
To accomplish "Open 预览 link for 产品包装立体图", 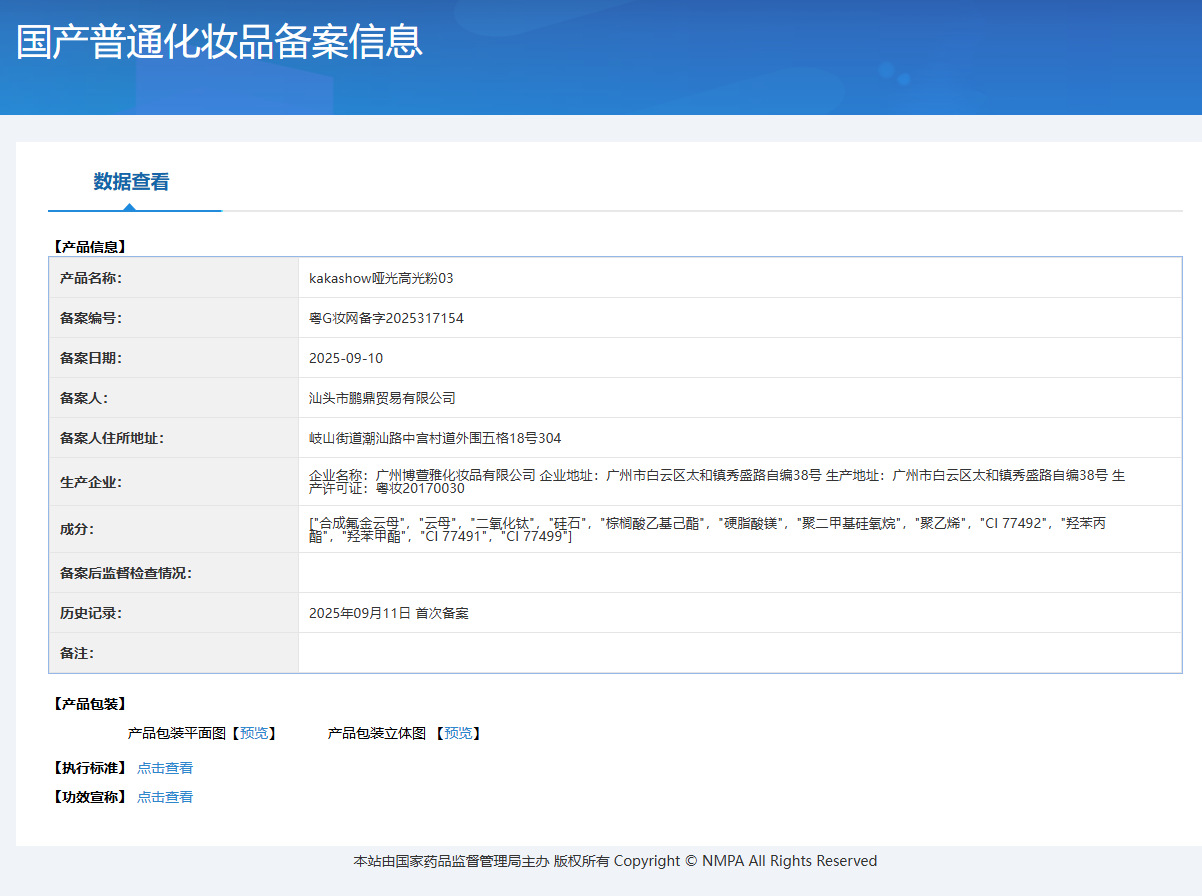I will [x=458, y=733].
